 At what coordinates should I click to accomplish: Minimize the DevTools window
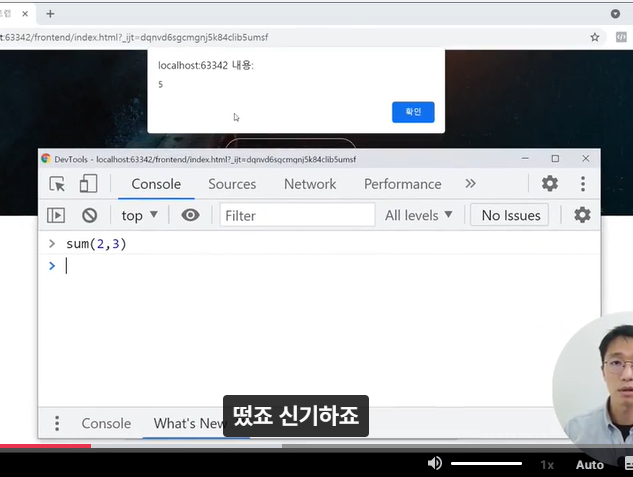click(x=525, y=159)
